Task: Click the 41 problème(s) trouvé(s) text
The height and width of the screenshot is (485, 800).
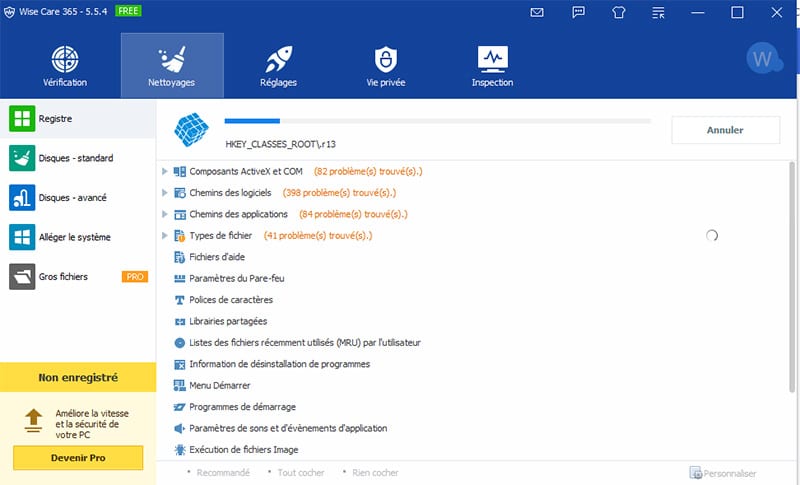Action: [x=318, y=236]
